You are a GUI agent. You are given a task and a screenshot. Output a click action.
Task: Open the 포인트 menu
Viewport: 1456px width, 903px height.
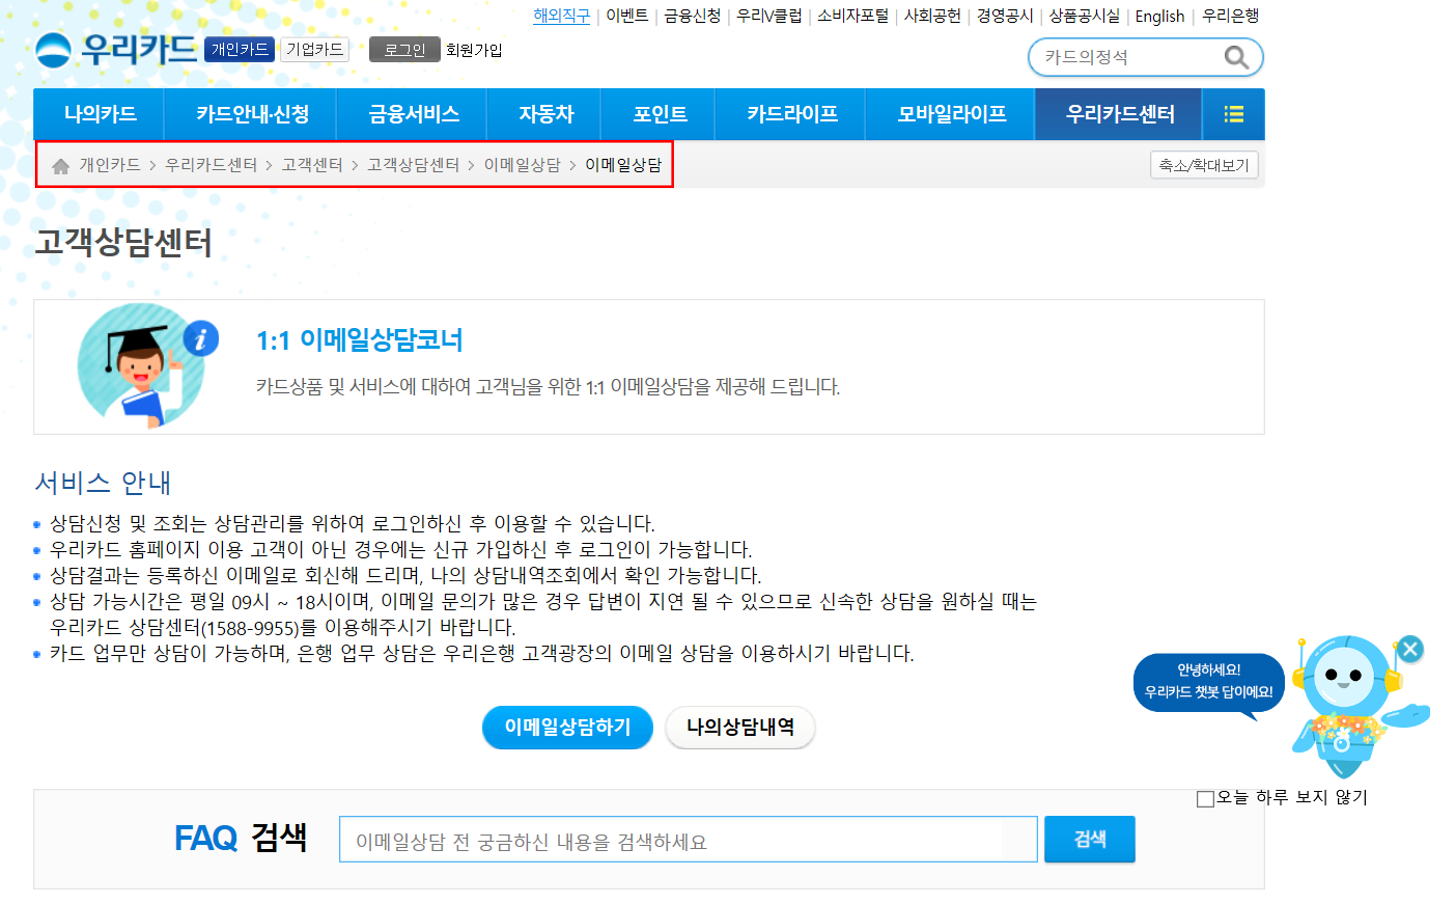[659, 114]
